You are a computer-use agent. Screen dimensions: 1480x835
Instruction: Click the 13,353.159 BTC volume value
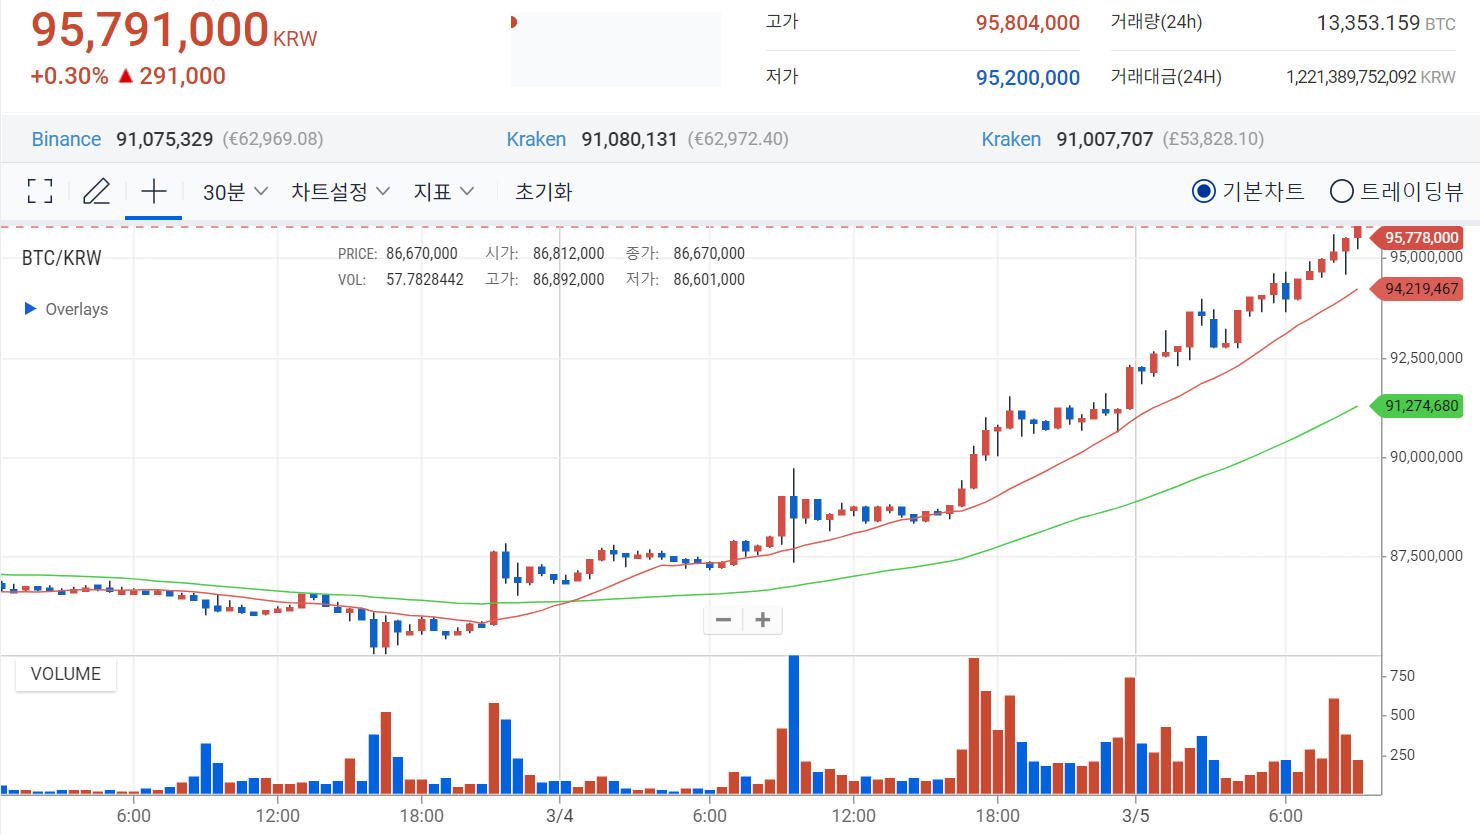coord(1386,23)
